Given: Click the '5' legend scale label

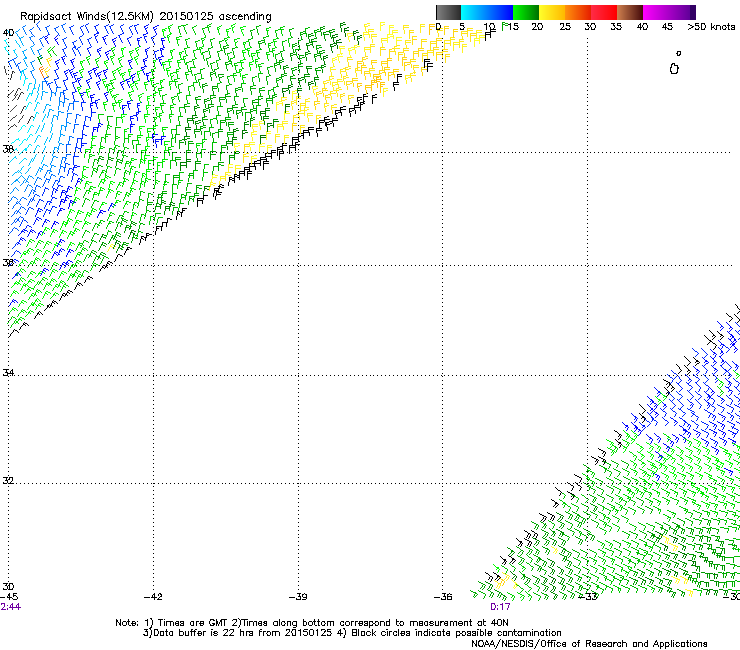Looking at the screenshot, I should [462, 27].
